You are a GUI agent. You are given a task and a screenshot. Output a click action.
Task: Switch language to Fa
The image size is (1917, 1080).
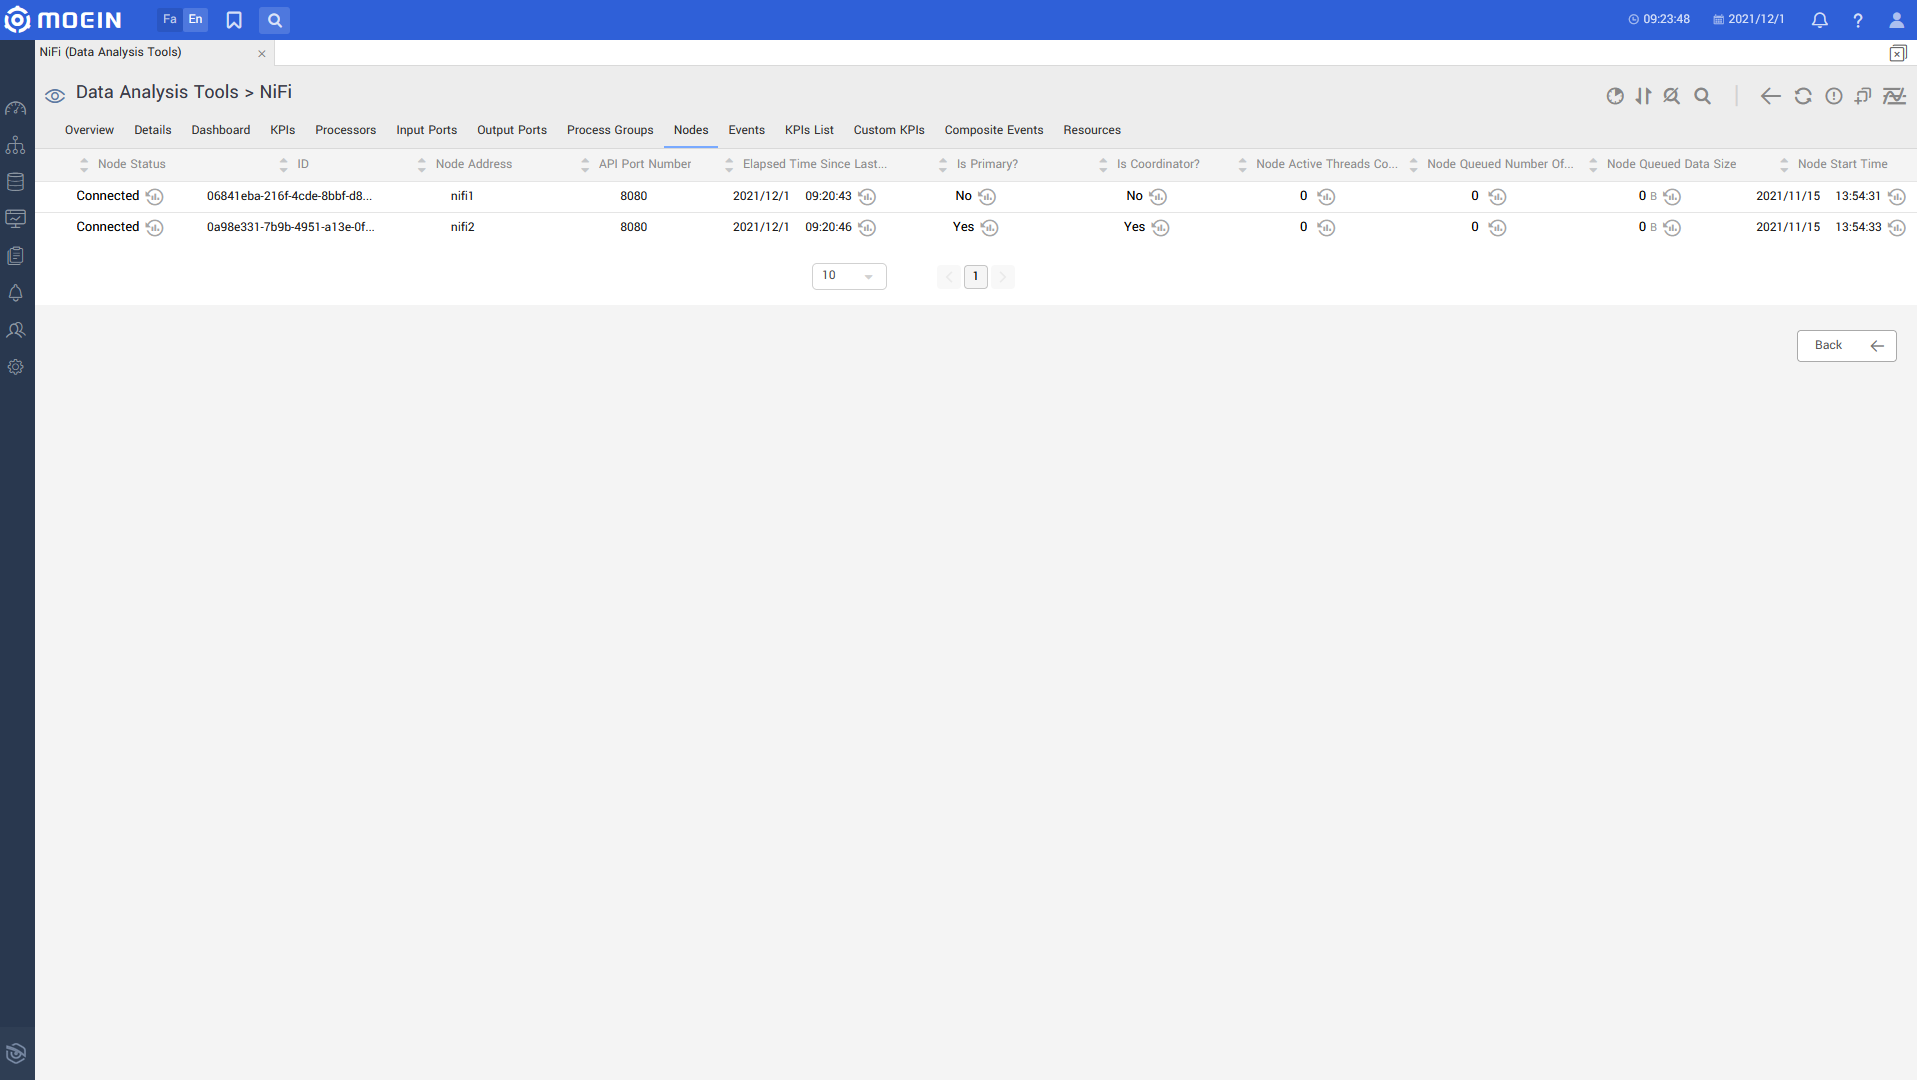[x=170, y=19]
